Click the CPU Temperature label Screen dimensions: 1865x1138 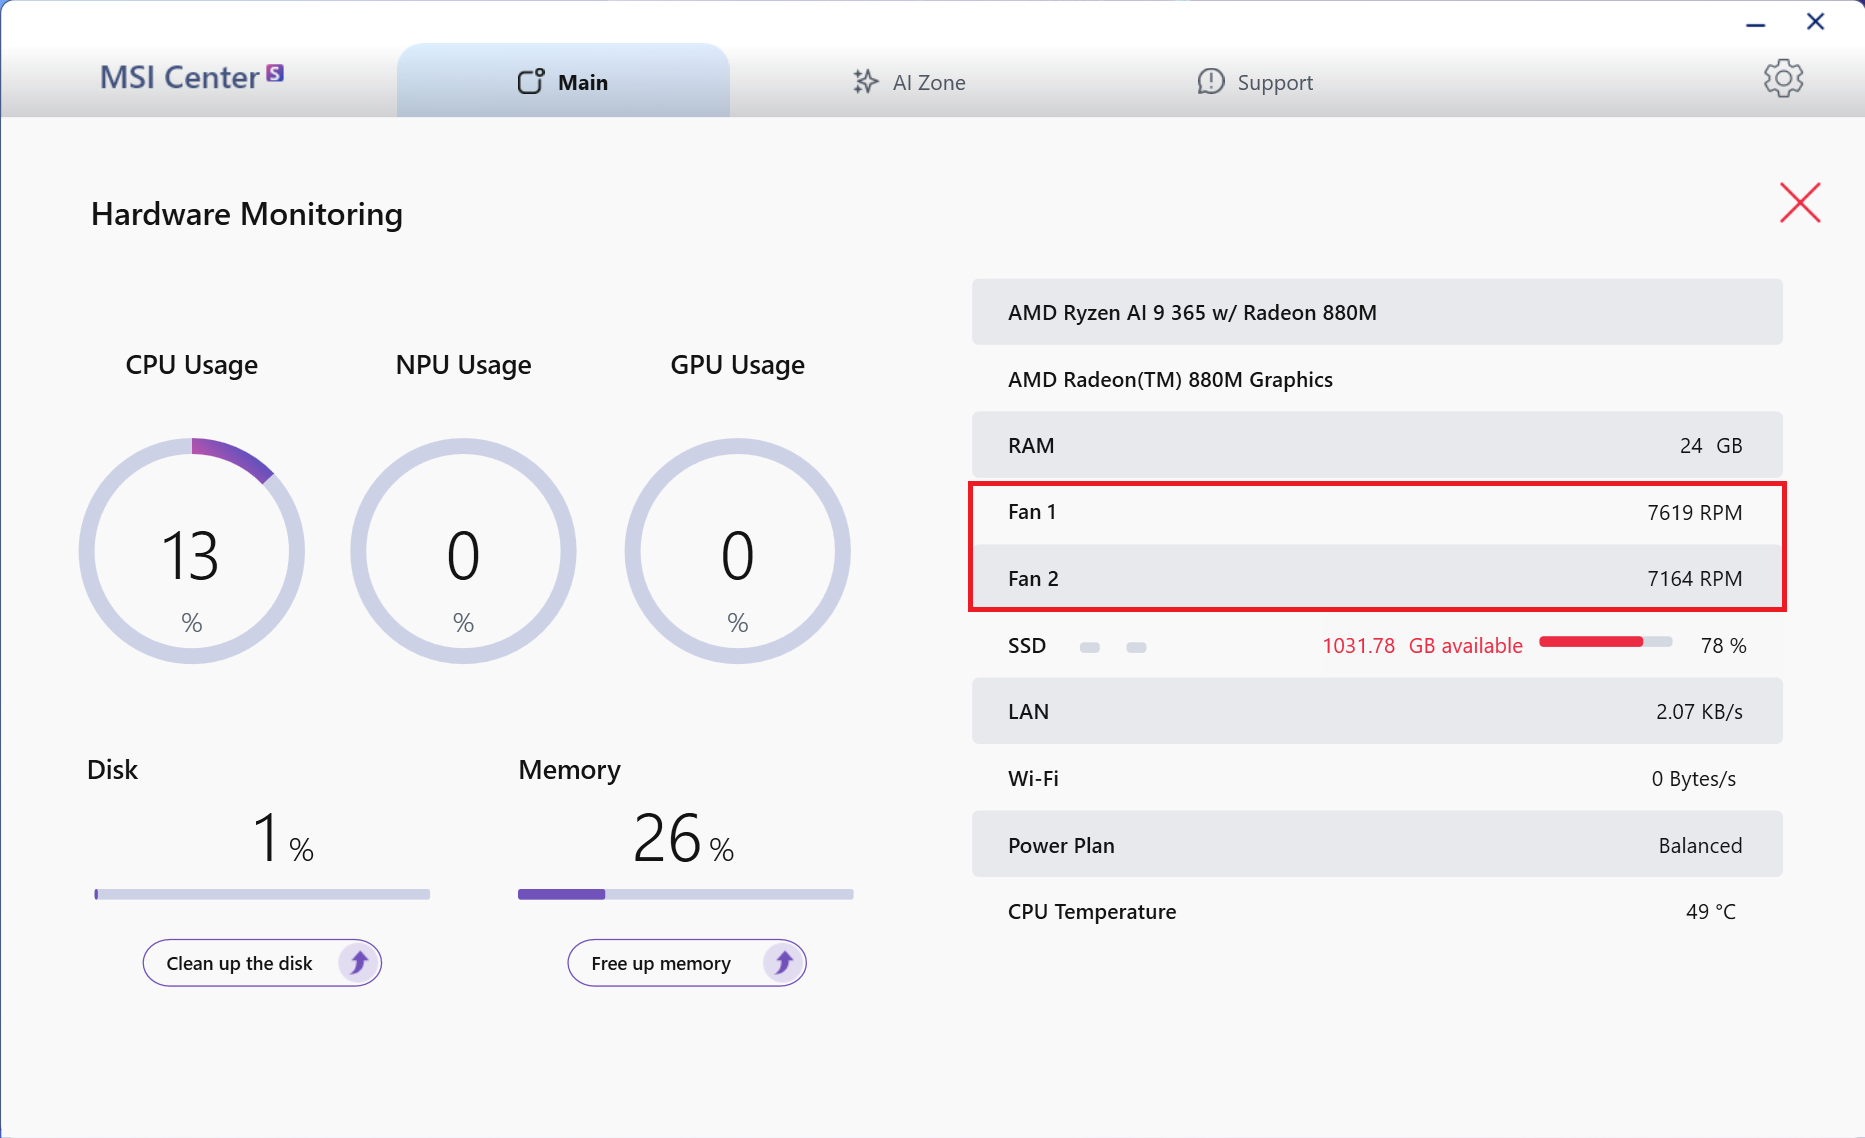(x=1092, y=911)
